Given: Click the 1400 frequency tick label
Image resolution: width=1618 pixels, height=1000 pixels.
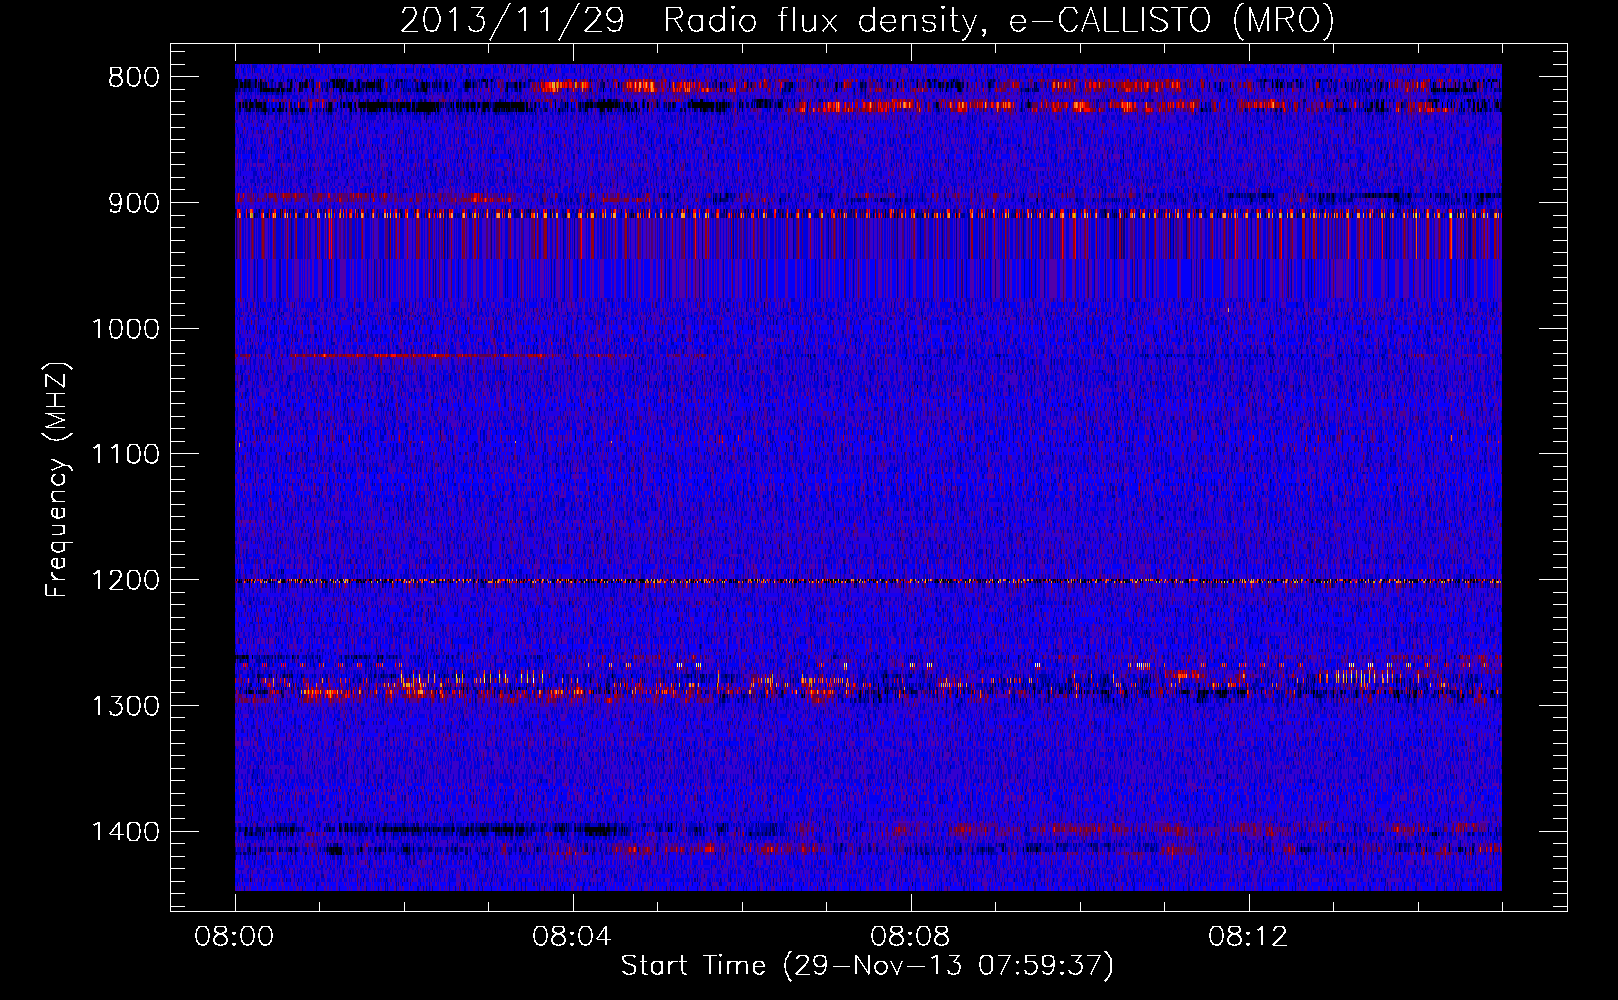Looking at the screenshot, I should (x=125, y=832).
